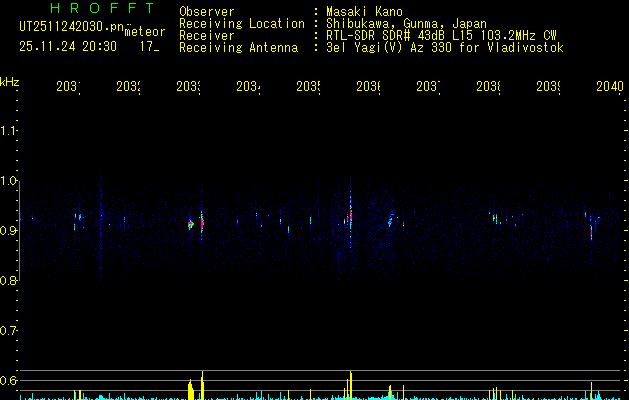This screenshot has height=400, width=629.
Task: Click the meteor count value 17
Action: coord(149,47)
